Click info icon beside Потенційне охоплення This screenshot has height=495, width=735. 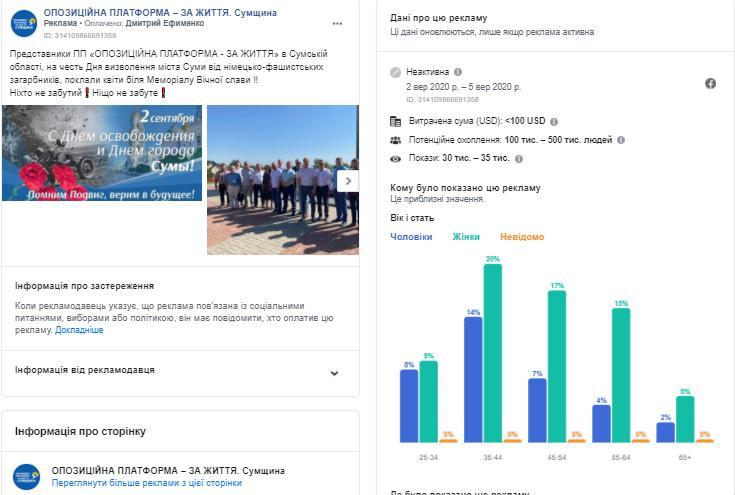pos(621,140)
